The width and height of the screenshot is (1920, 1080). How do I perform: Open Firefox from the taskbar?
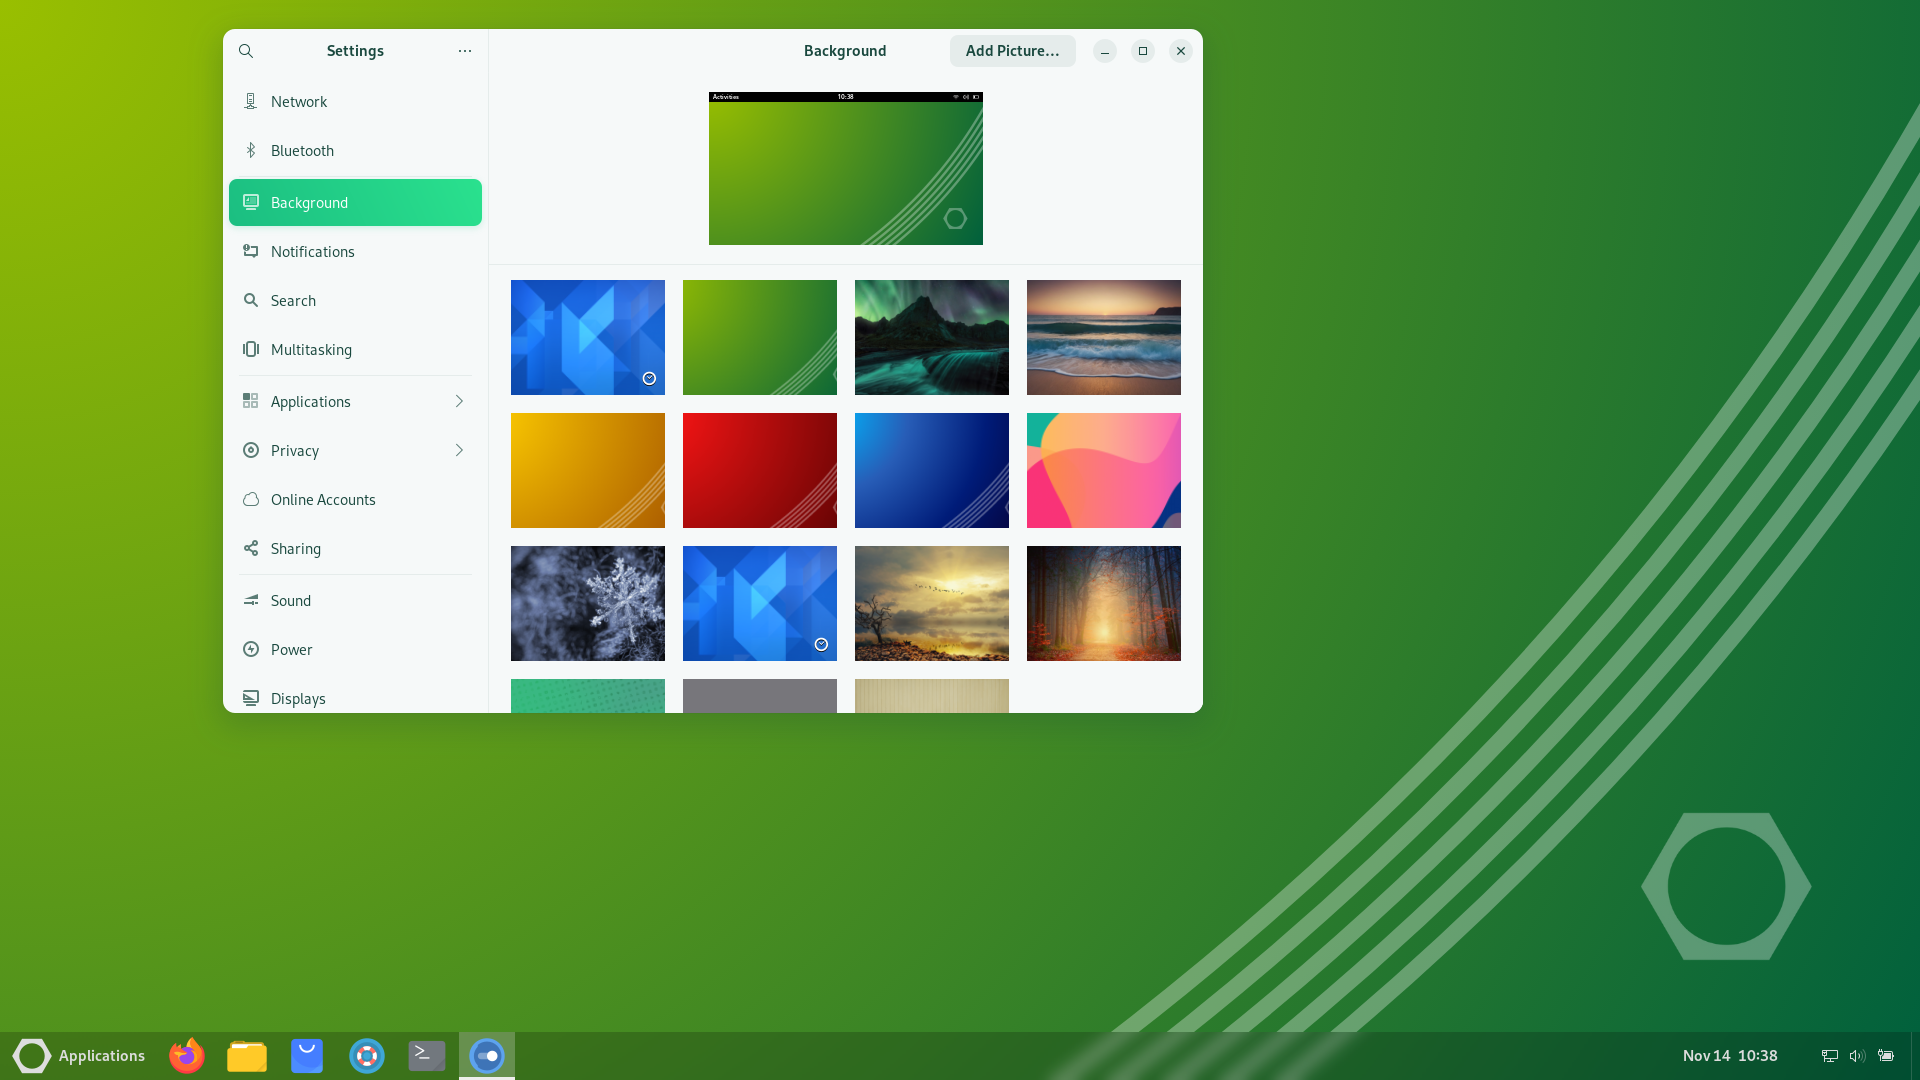pyautogui.click(x=187, y=1056)
